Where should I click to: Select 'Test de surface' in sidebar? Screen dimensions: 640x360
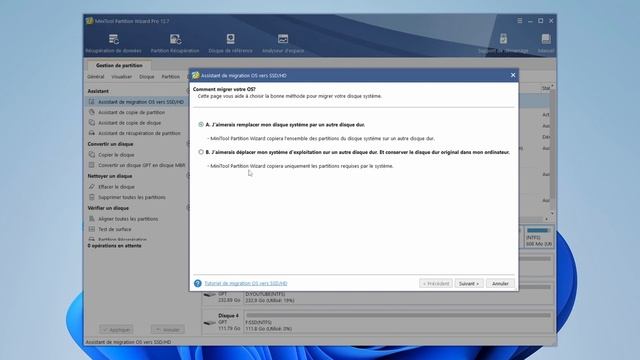[115, 229]
